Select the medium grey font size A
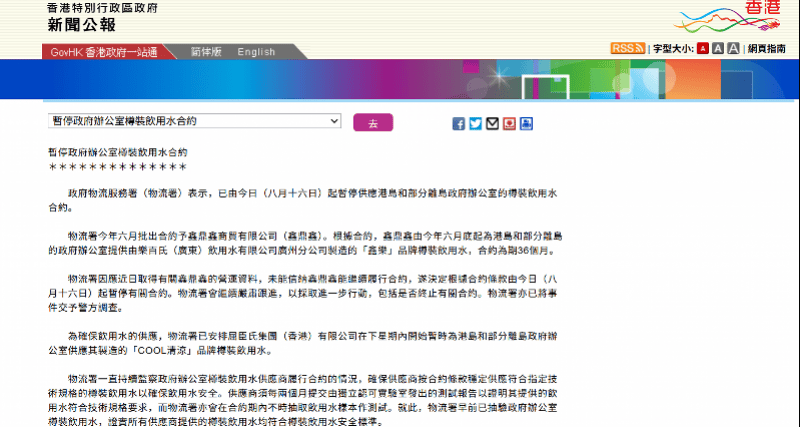 tap(718, 48)
